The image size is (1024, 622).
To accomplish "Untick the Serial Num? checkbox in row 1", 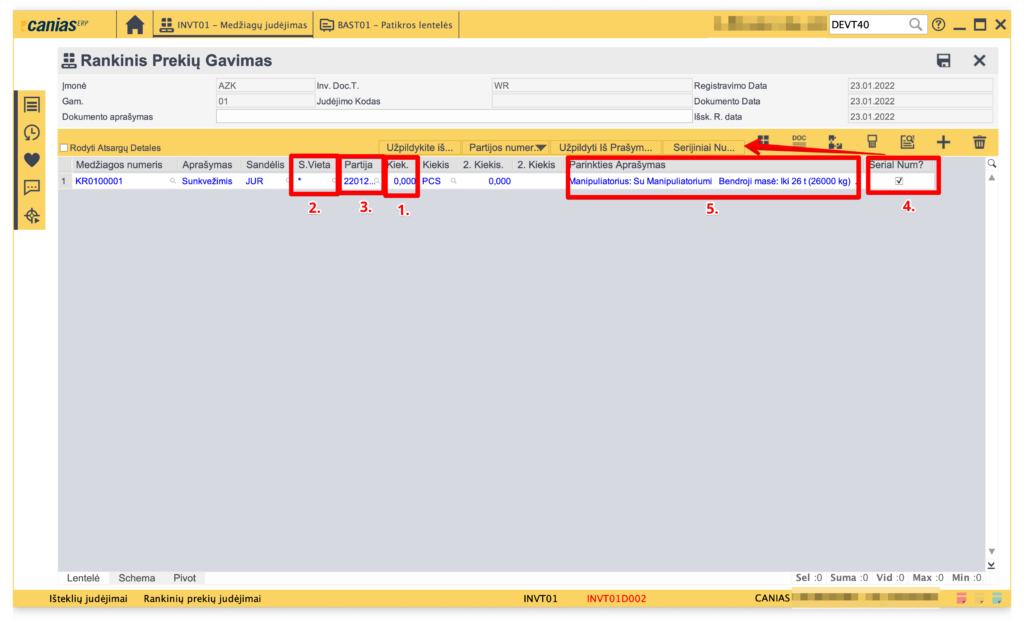I will 899,181.
